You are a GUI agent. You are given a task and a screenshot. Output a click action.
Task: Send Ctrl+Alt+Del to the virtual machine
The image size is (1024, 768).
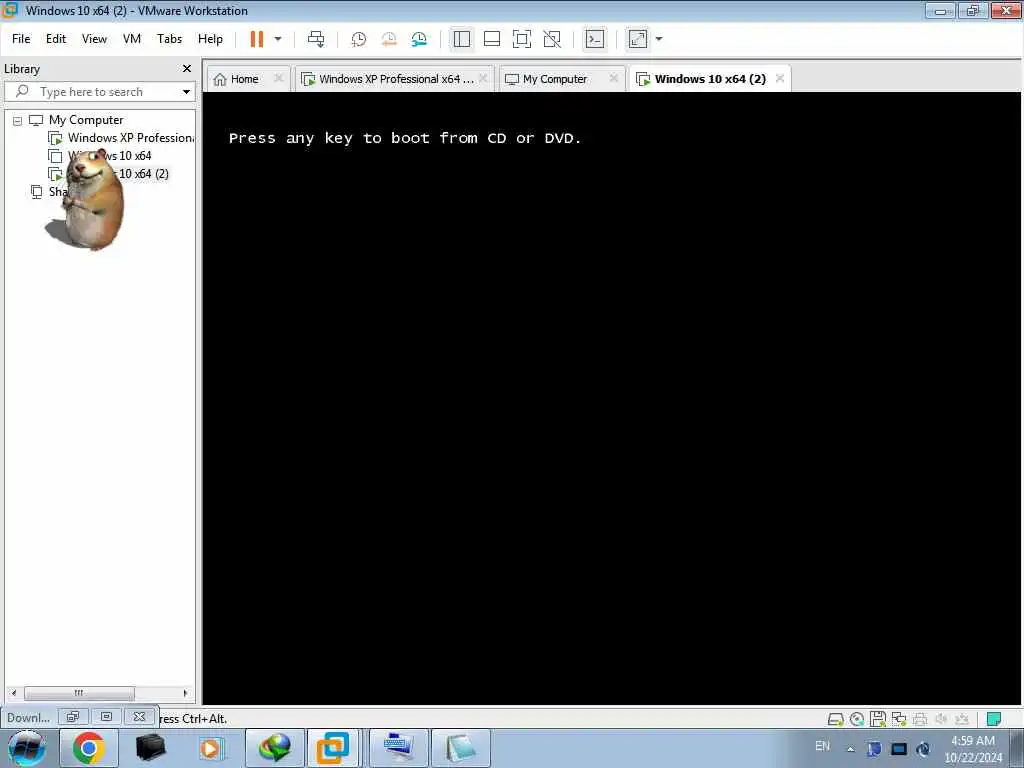click(316, 39)
